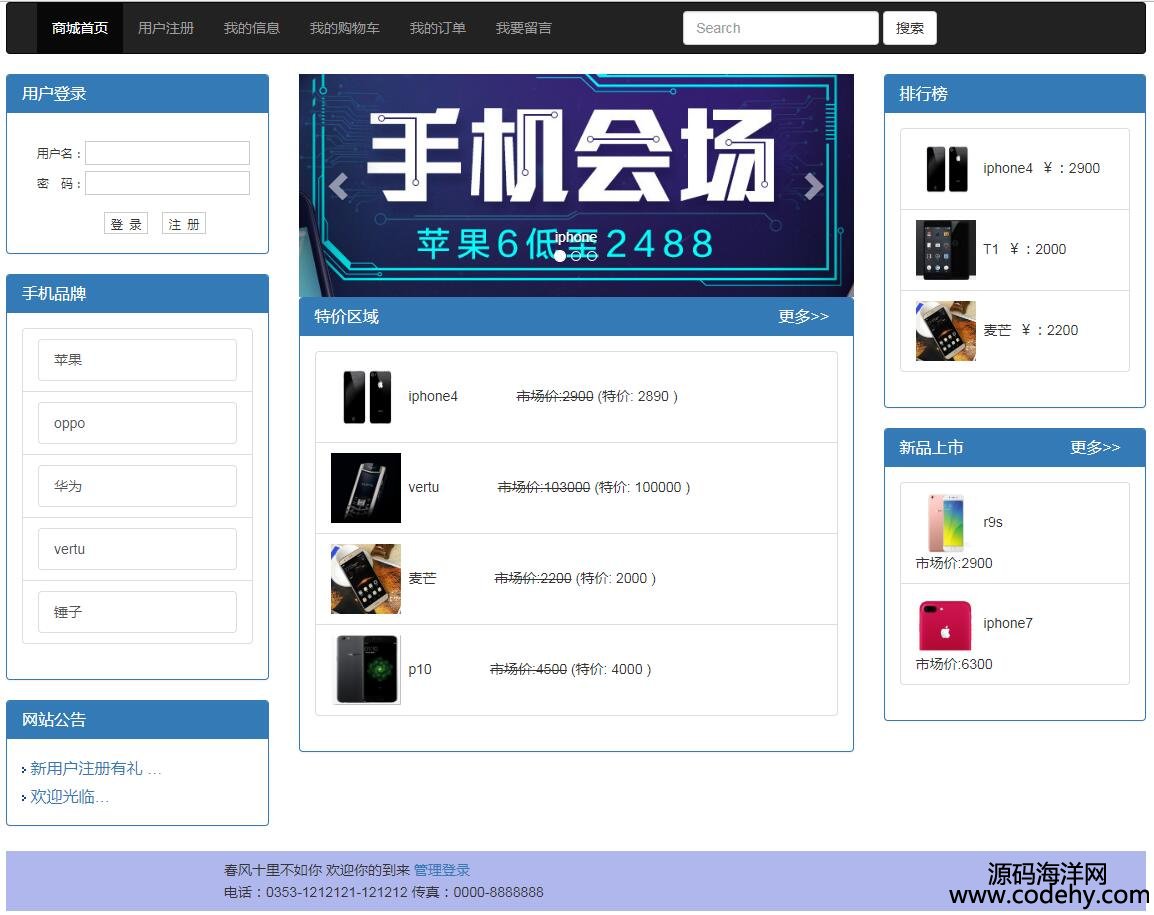Open p10 phone thumbnail
This screenshot has width=1154, height=915.
366,670
